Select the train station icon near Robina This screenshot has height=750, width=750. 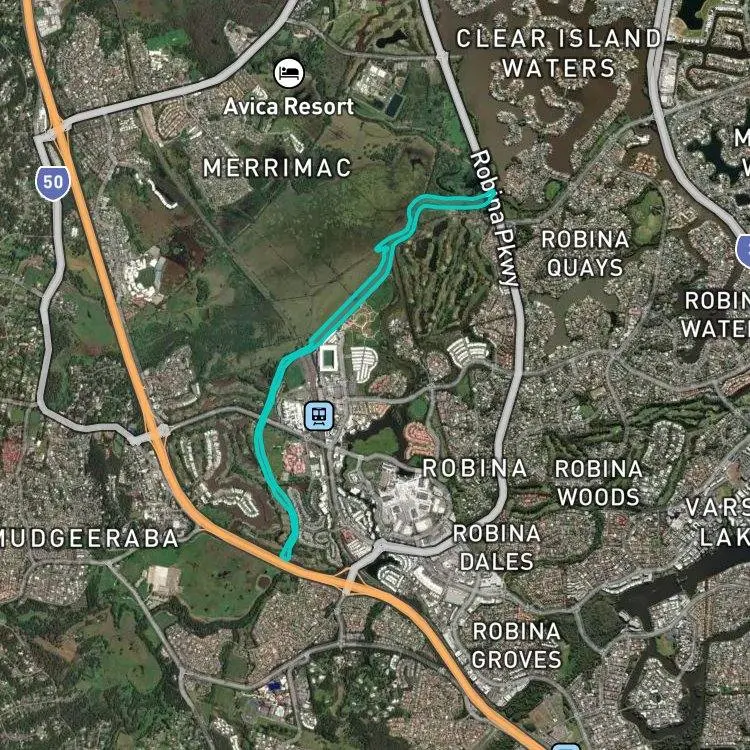point(319,416)
